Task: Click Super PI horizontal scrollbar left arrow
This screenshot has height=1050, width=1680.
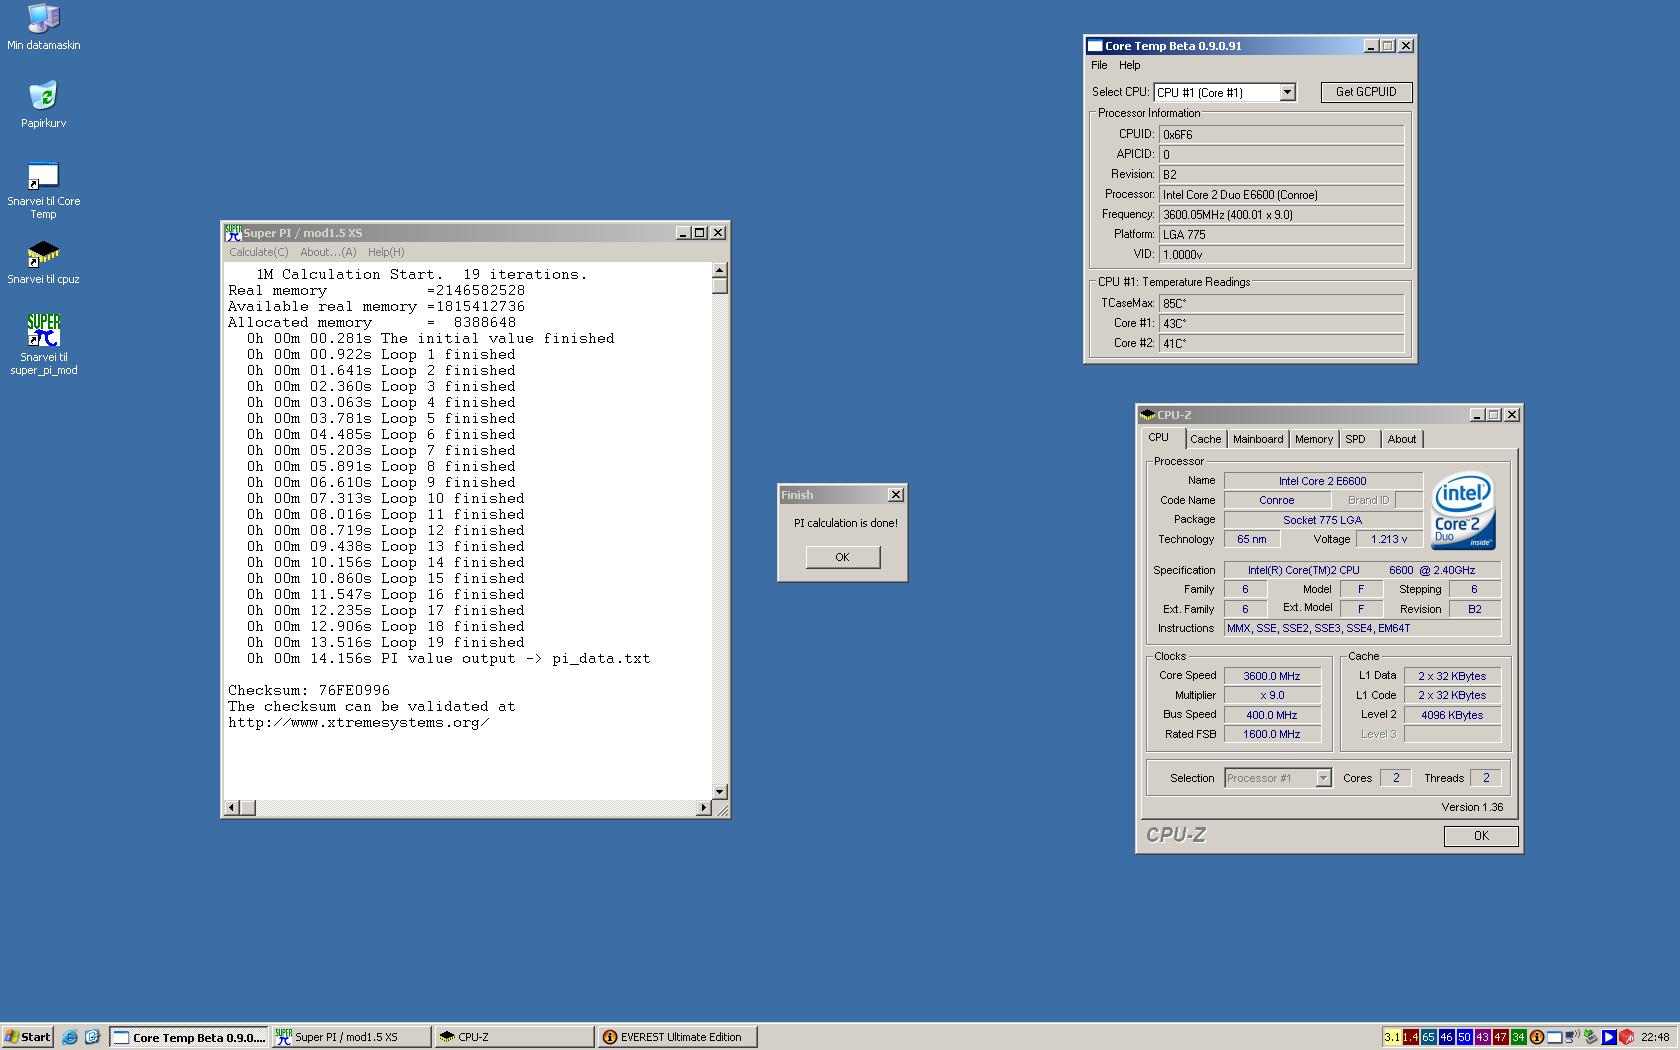Action: [x=231, y=807]
